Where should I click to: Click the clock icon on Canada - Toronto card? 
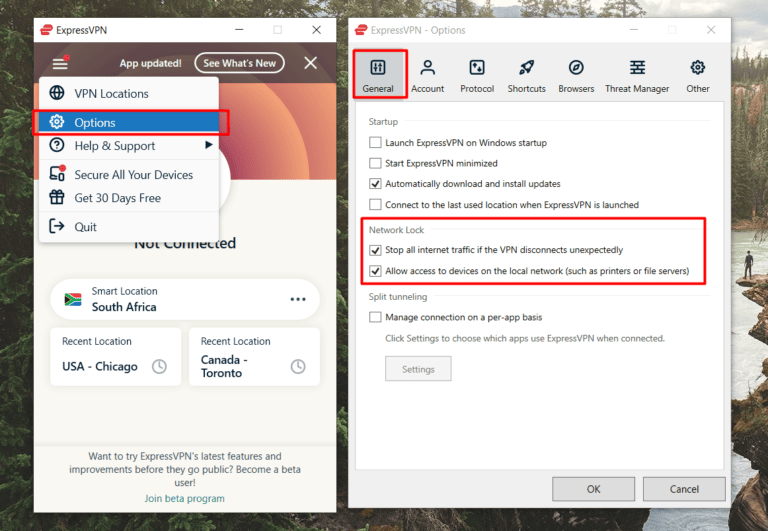pos(298,366)
